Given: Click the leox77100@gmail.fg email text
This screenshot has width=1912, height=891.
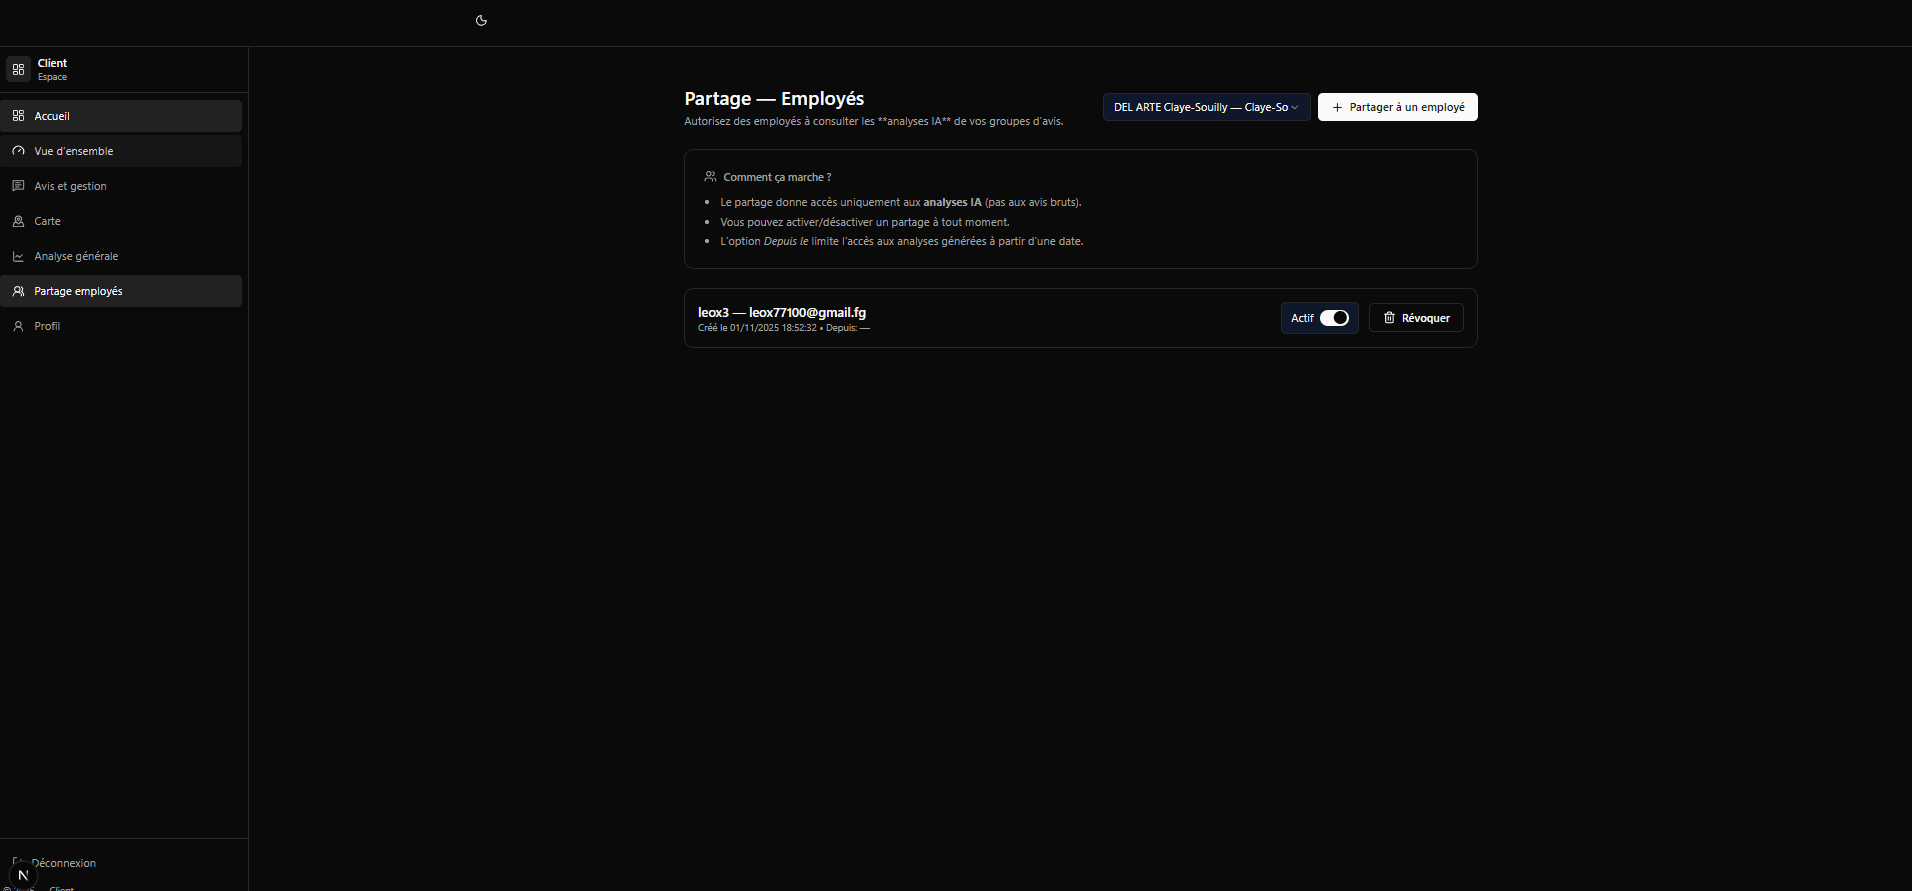Looking at the screenshot, I should coord(807,313).
